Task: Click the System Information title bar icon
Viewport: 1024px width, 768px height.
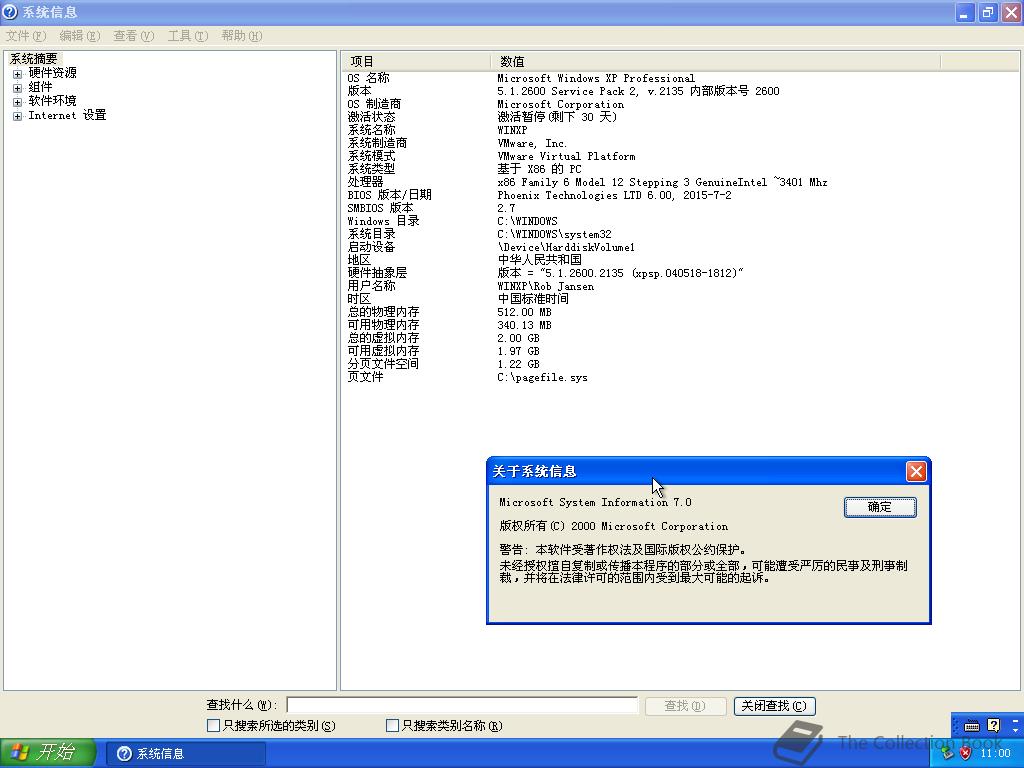Action: (x=10, y=12)
